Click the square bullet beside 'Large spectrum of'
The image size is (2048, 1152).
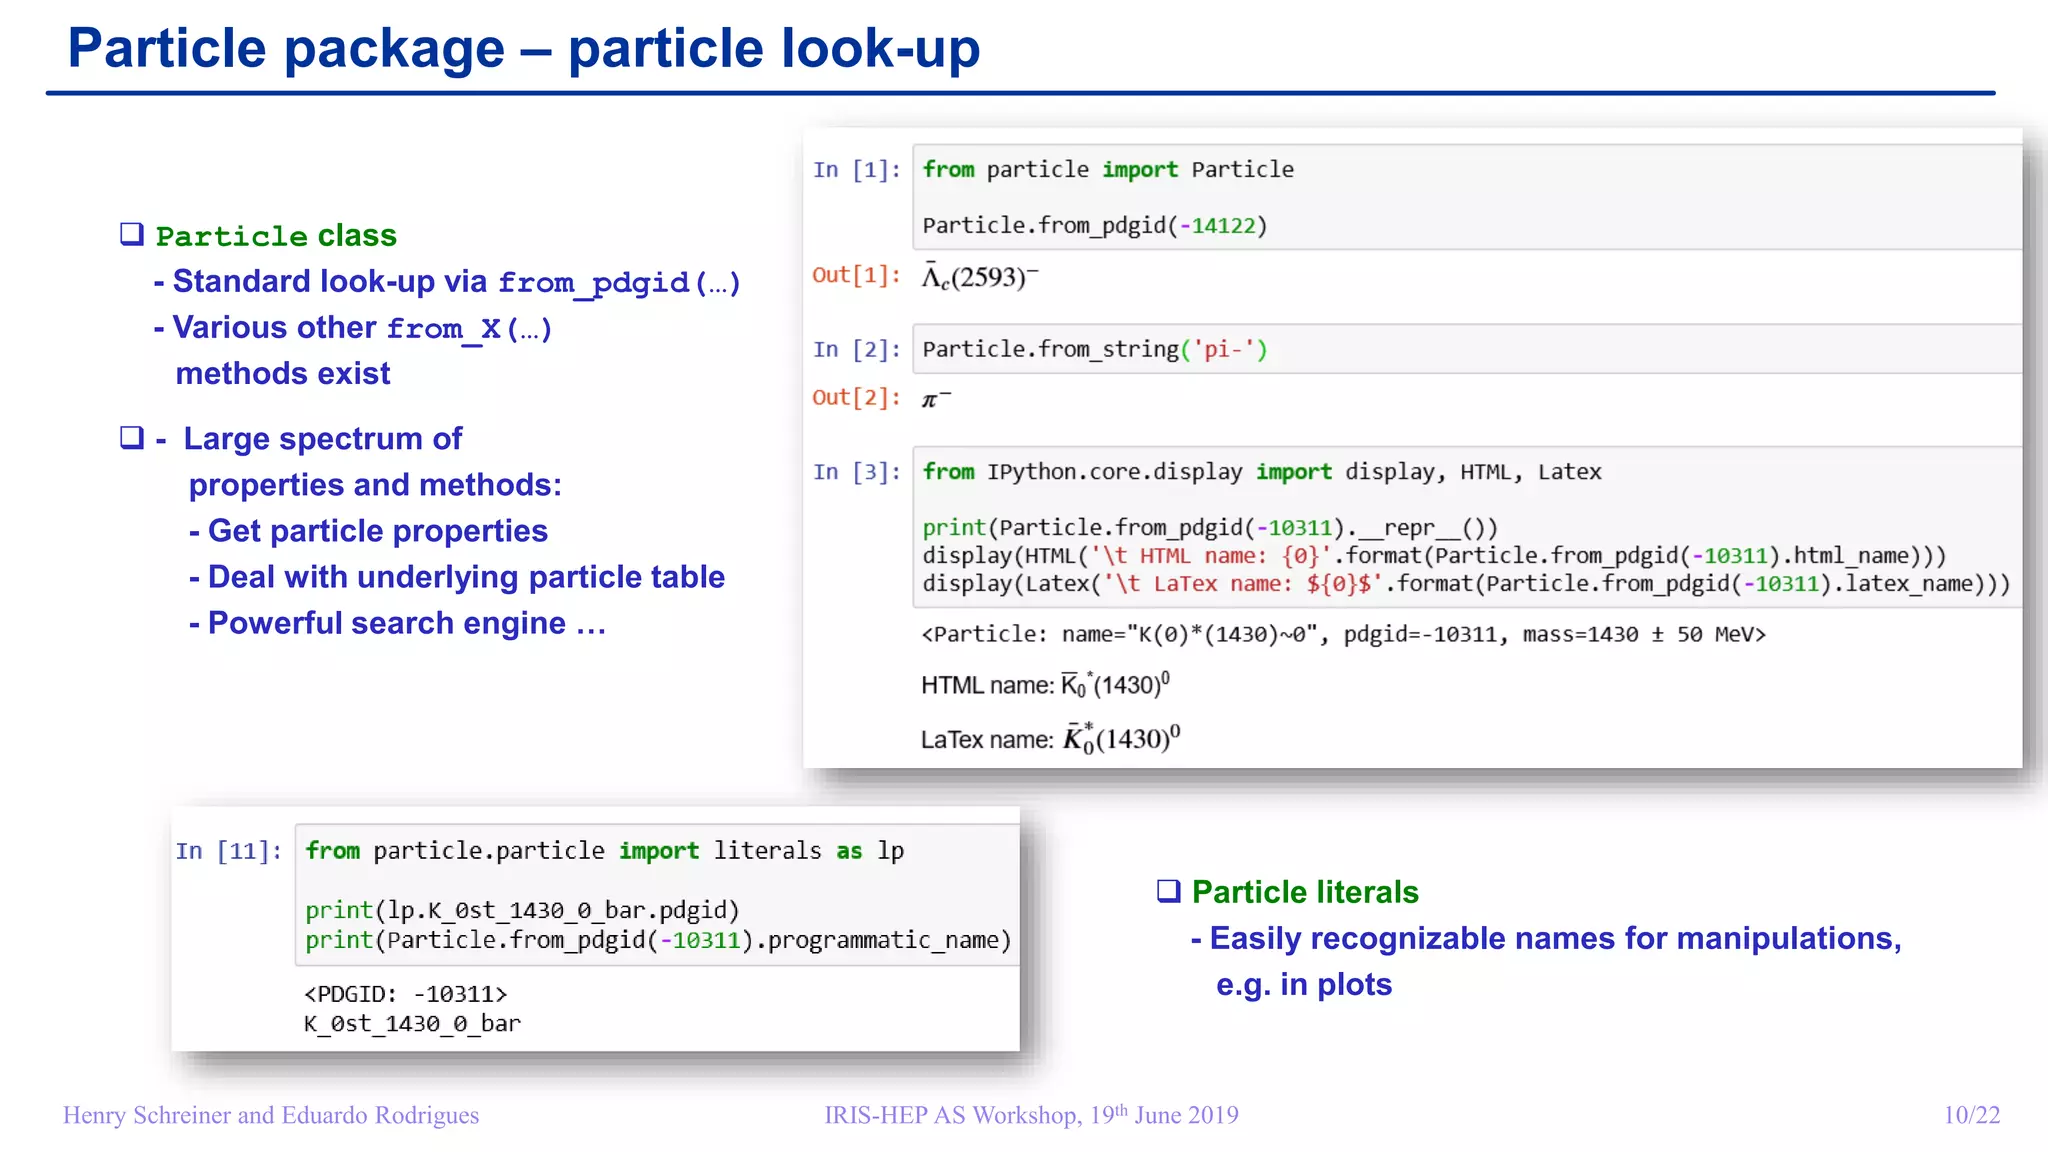[x=132, y=437]
